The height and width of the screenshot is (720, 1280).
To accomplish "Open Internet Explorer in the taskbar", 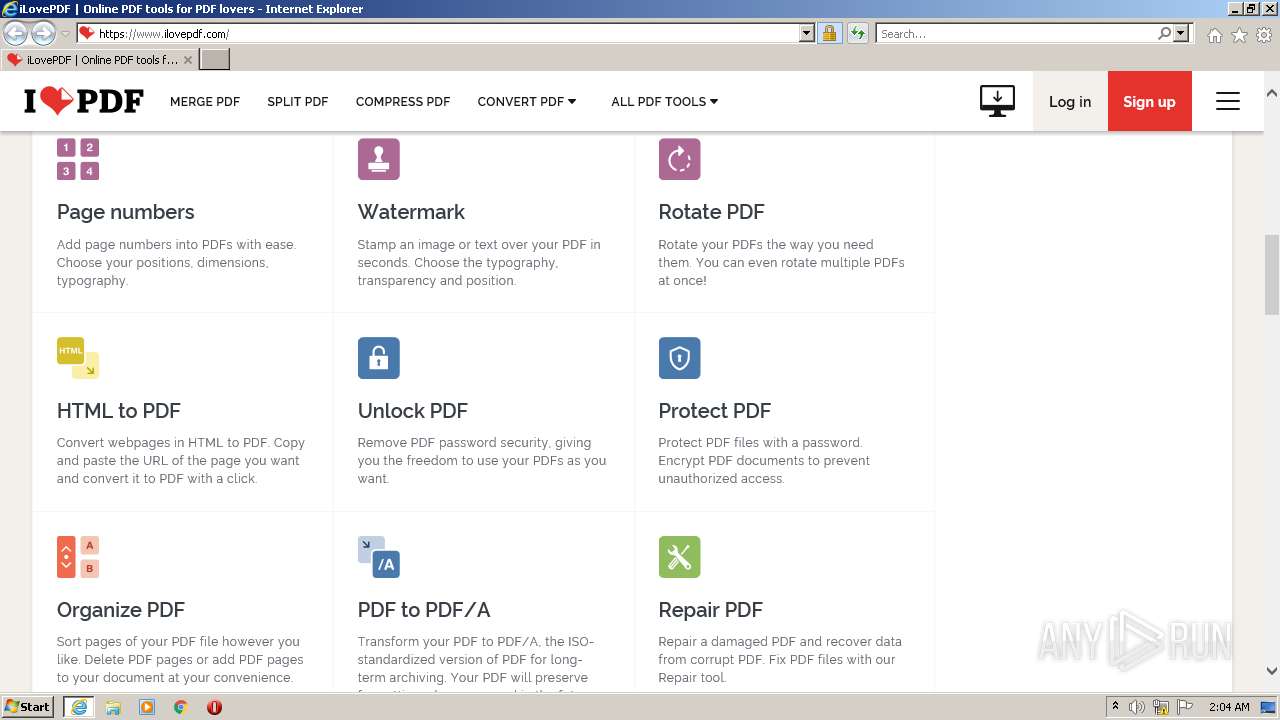I will pos(79,707).
